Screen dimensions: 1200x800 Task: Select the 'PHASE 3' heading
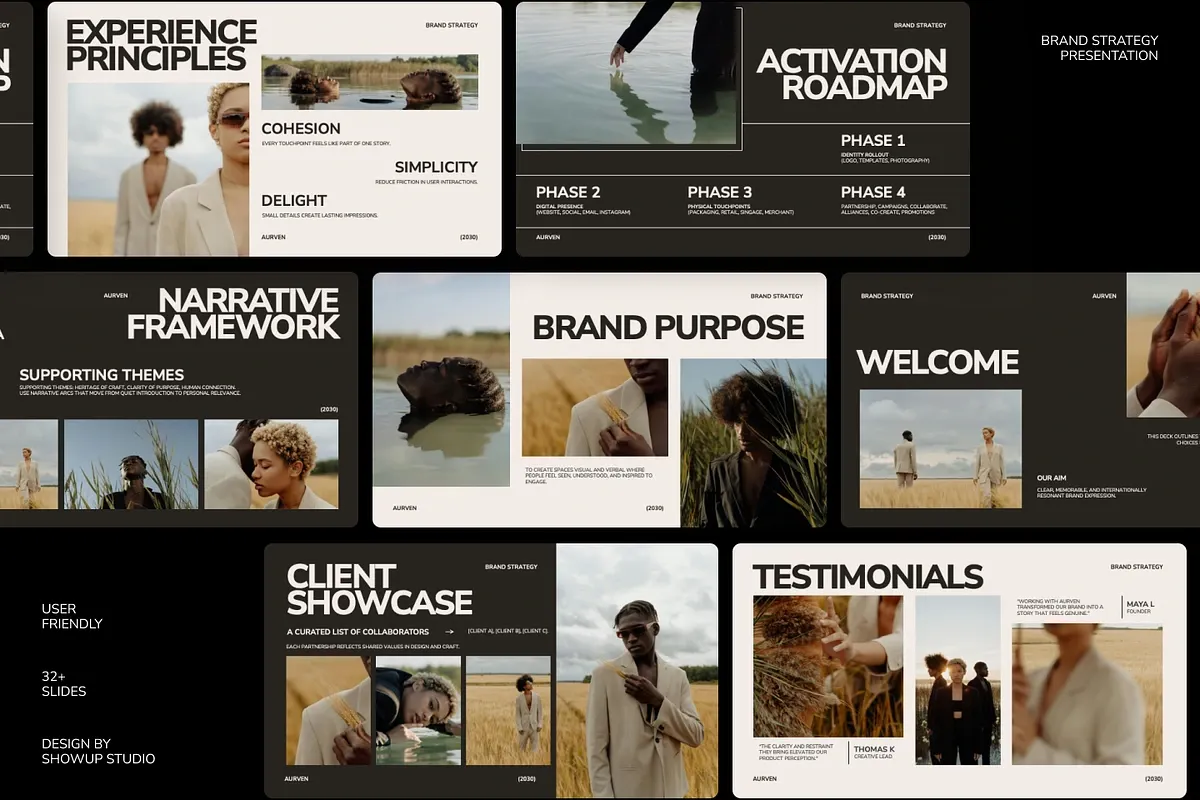(x=720, y=192)
